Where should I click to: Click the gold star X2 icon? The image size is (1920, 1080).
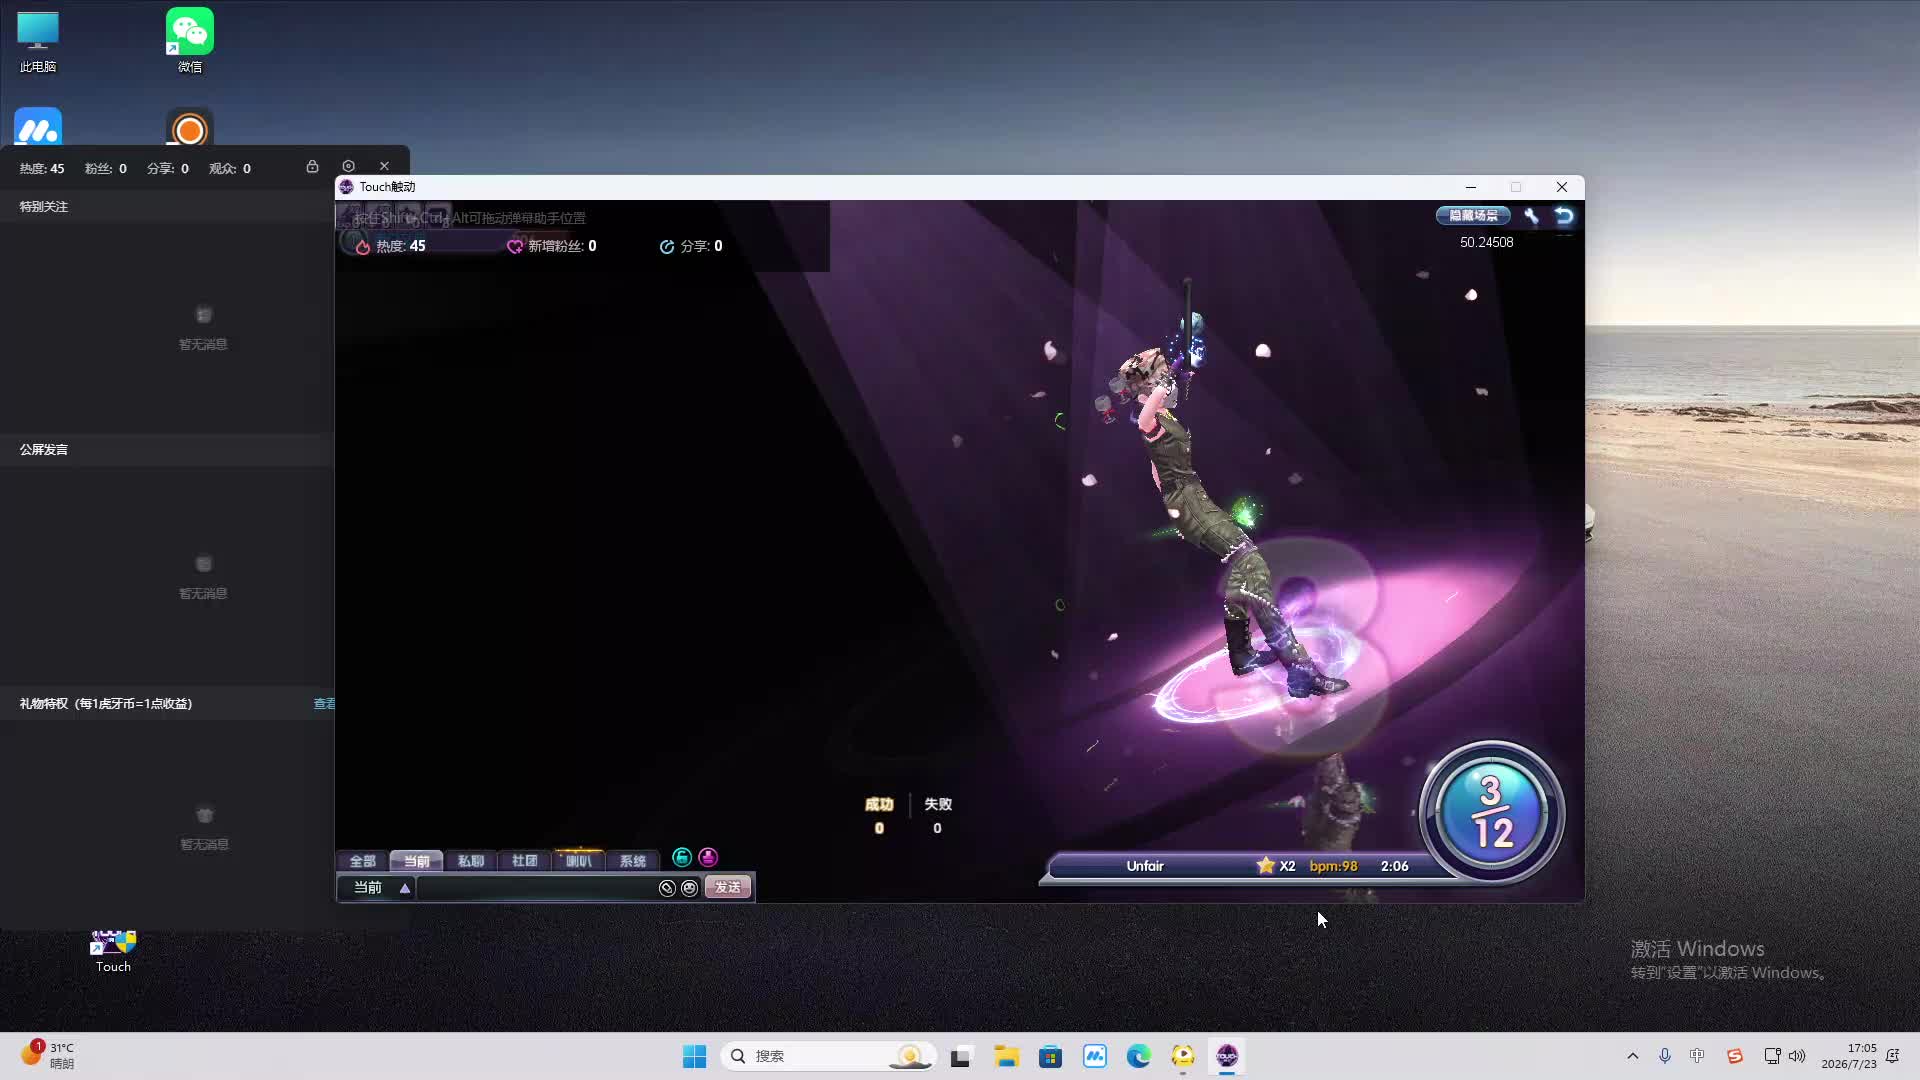coord(1266,866)
